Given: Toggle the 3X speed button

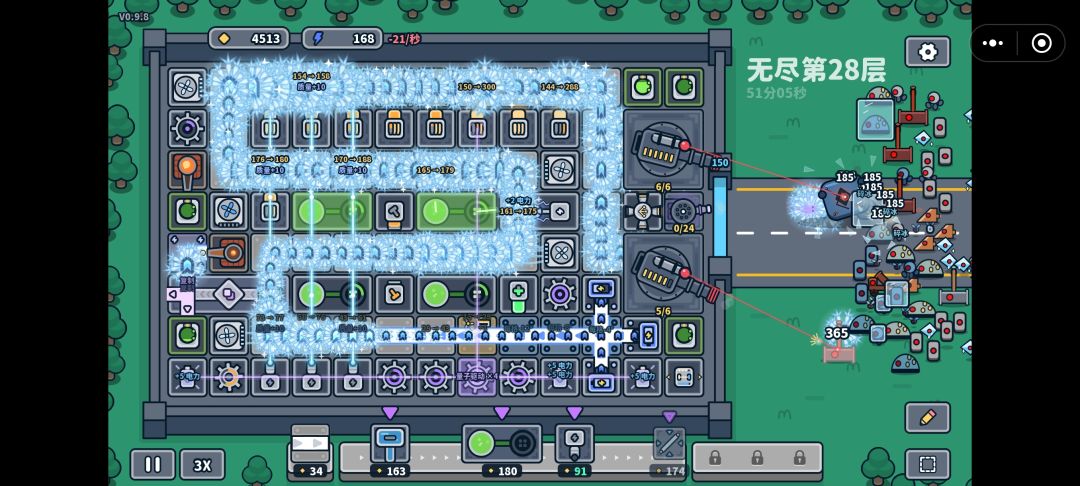Looking at the screenshot, I should coord(202,465).
